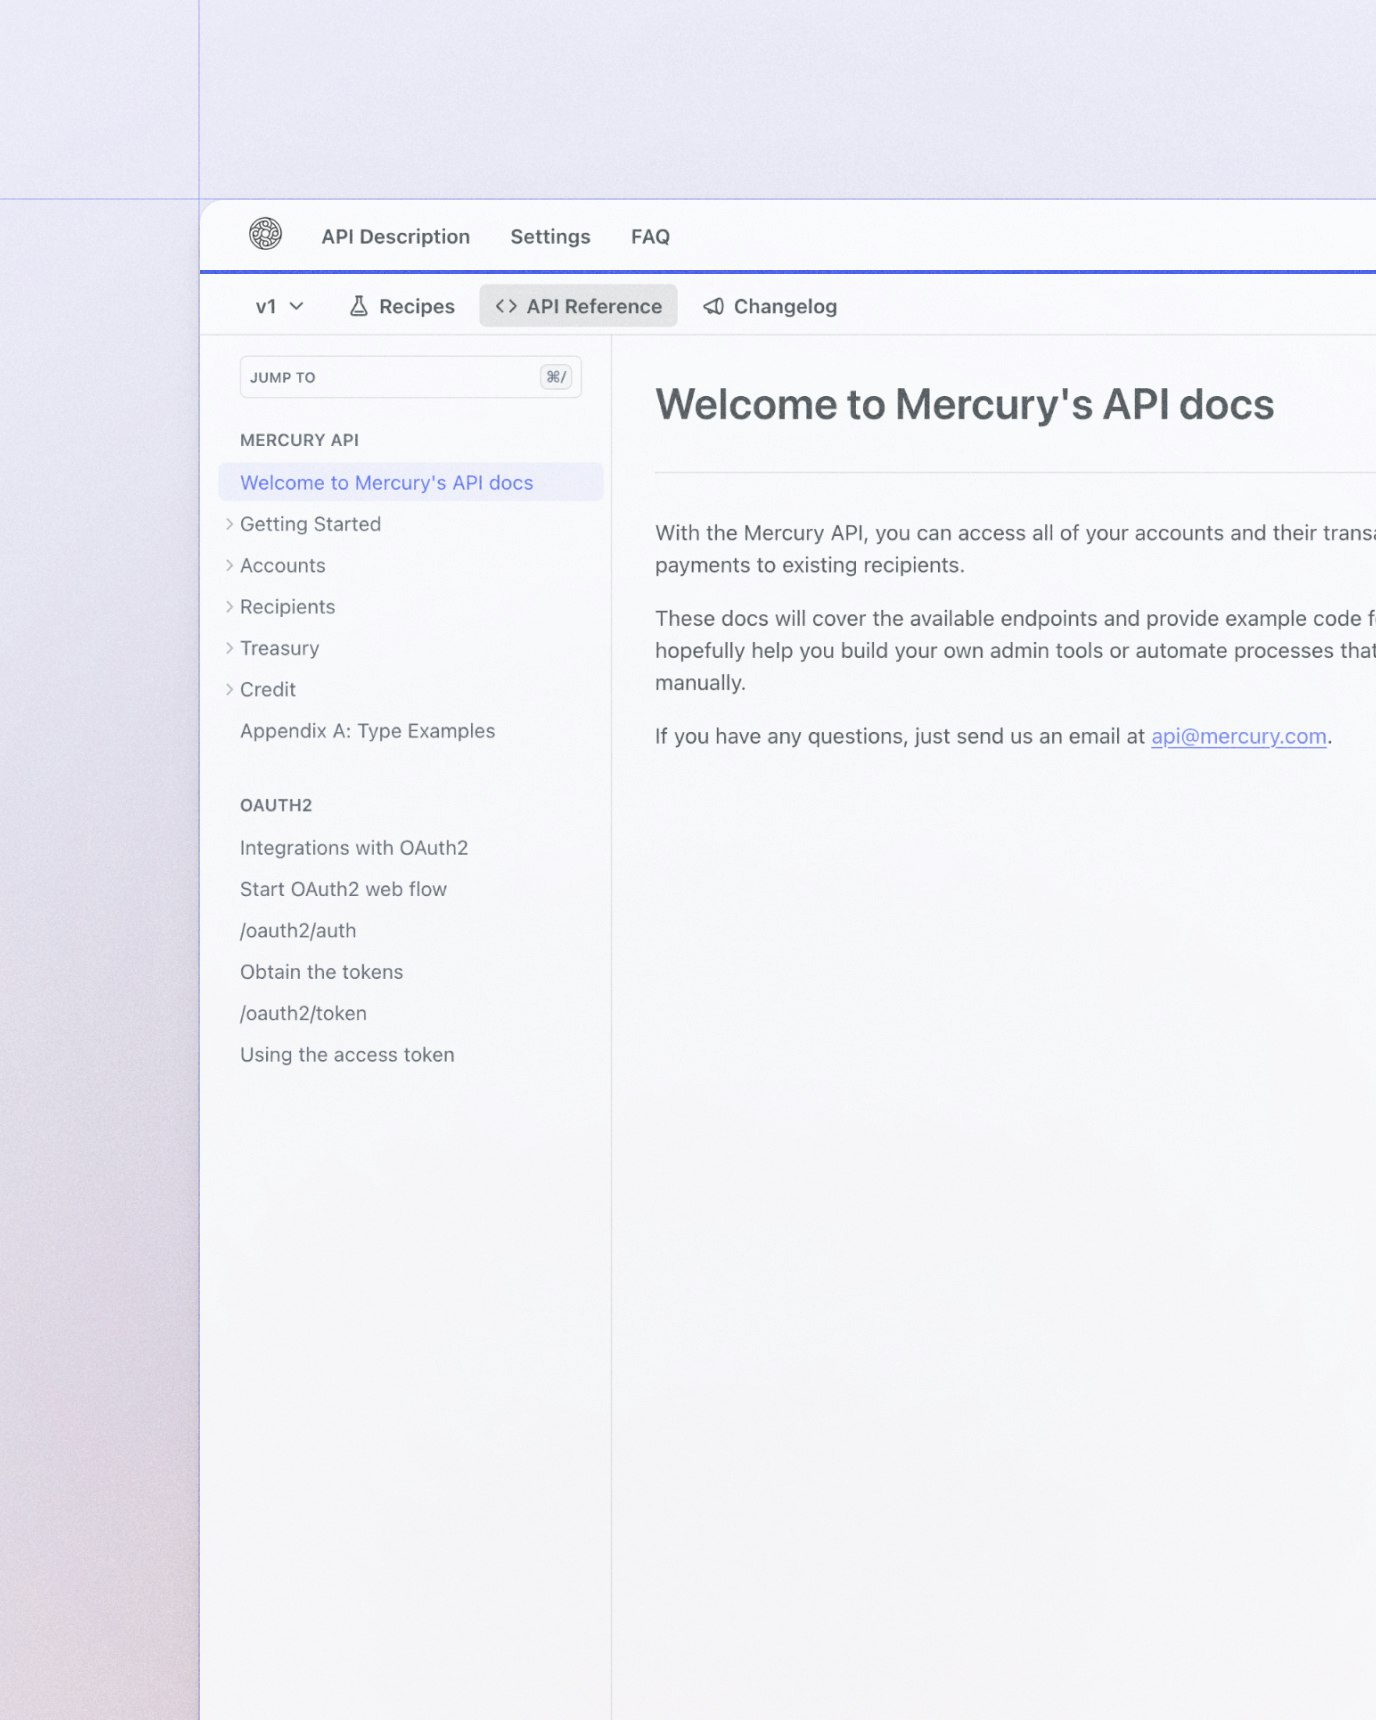Expand the Treasury section
The width and height of the screenshot is (1376, 1720).
[x=230, y=648]
